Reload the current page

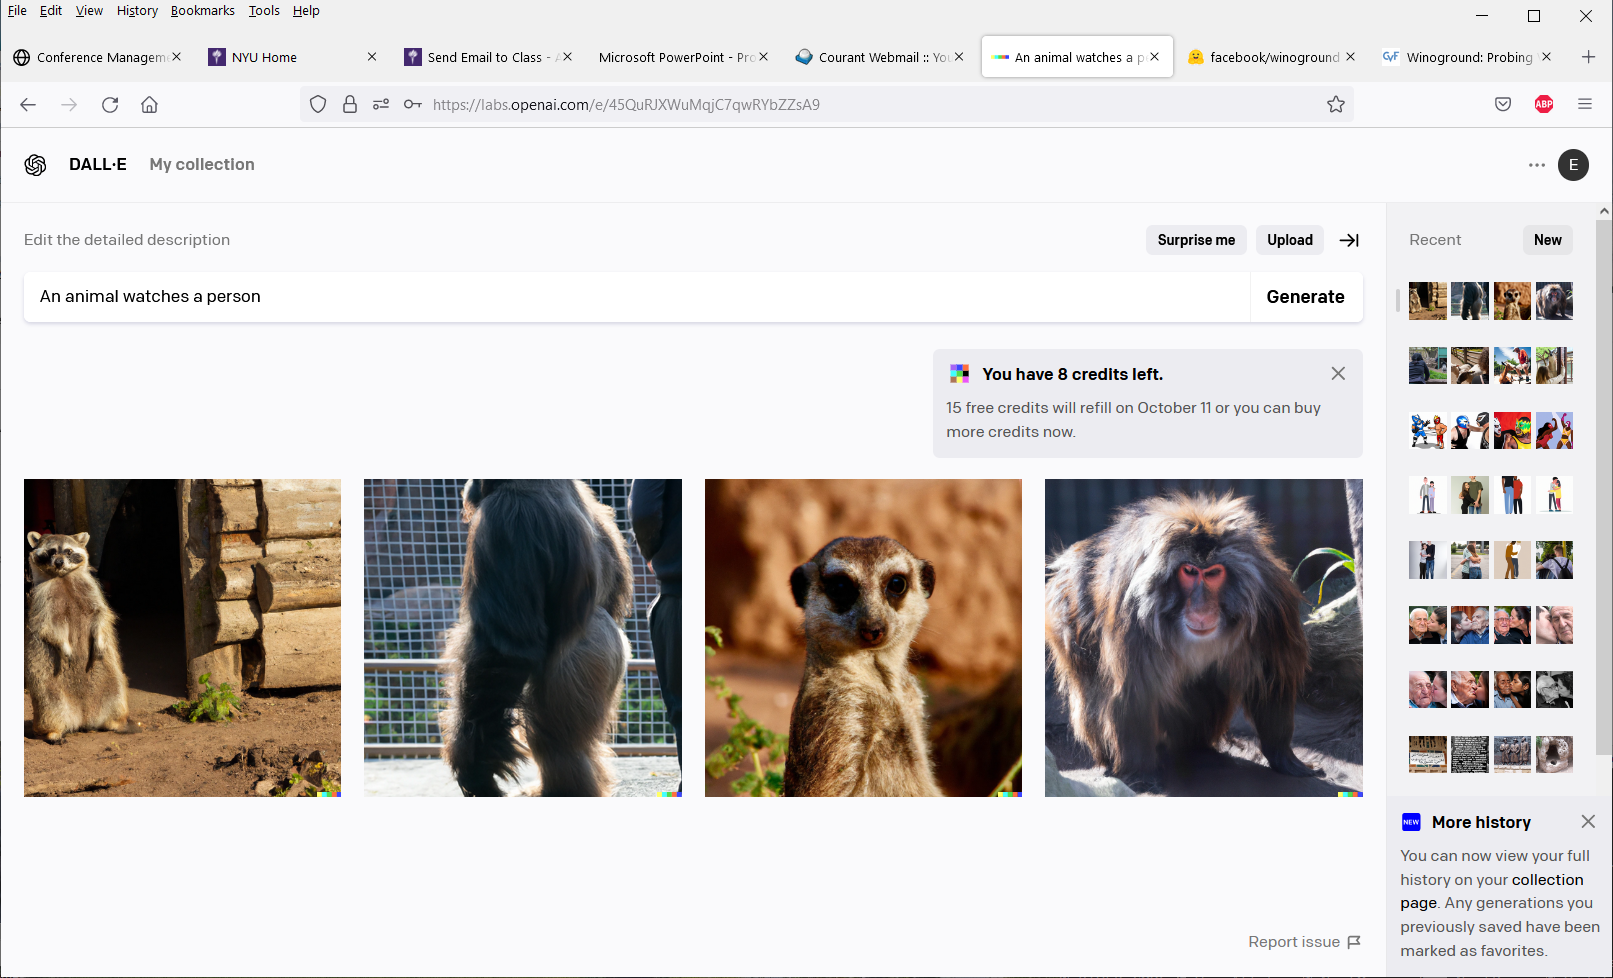click(x=110, y=105)
